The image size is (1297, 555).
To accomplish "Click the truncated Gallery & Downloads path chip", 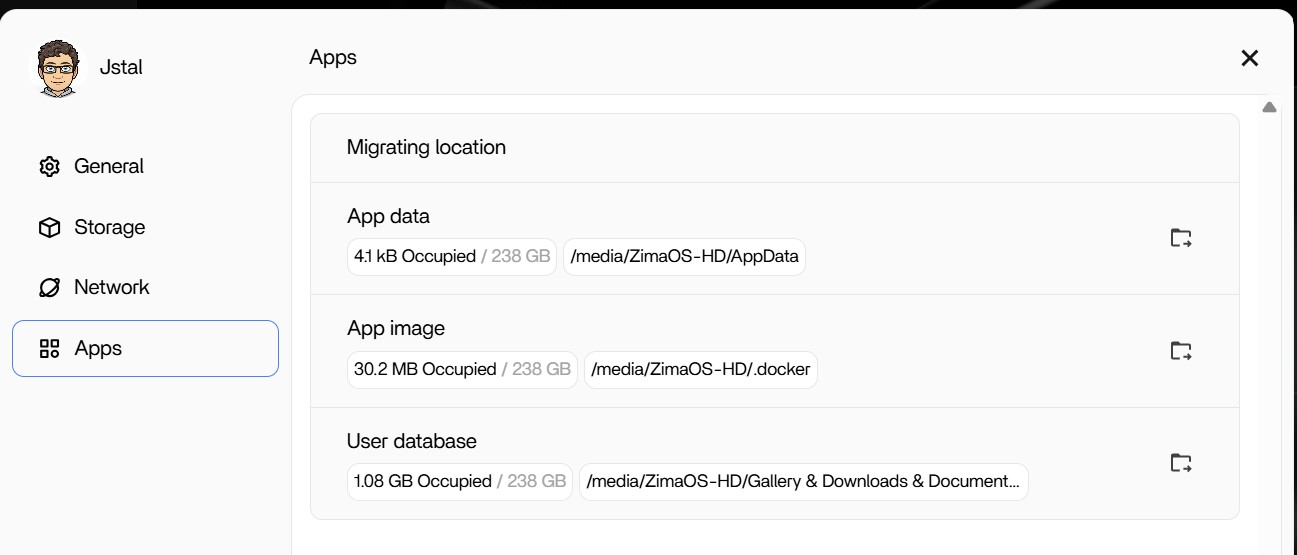I will (803, 481).
